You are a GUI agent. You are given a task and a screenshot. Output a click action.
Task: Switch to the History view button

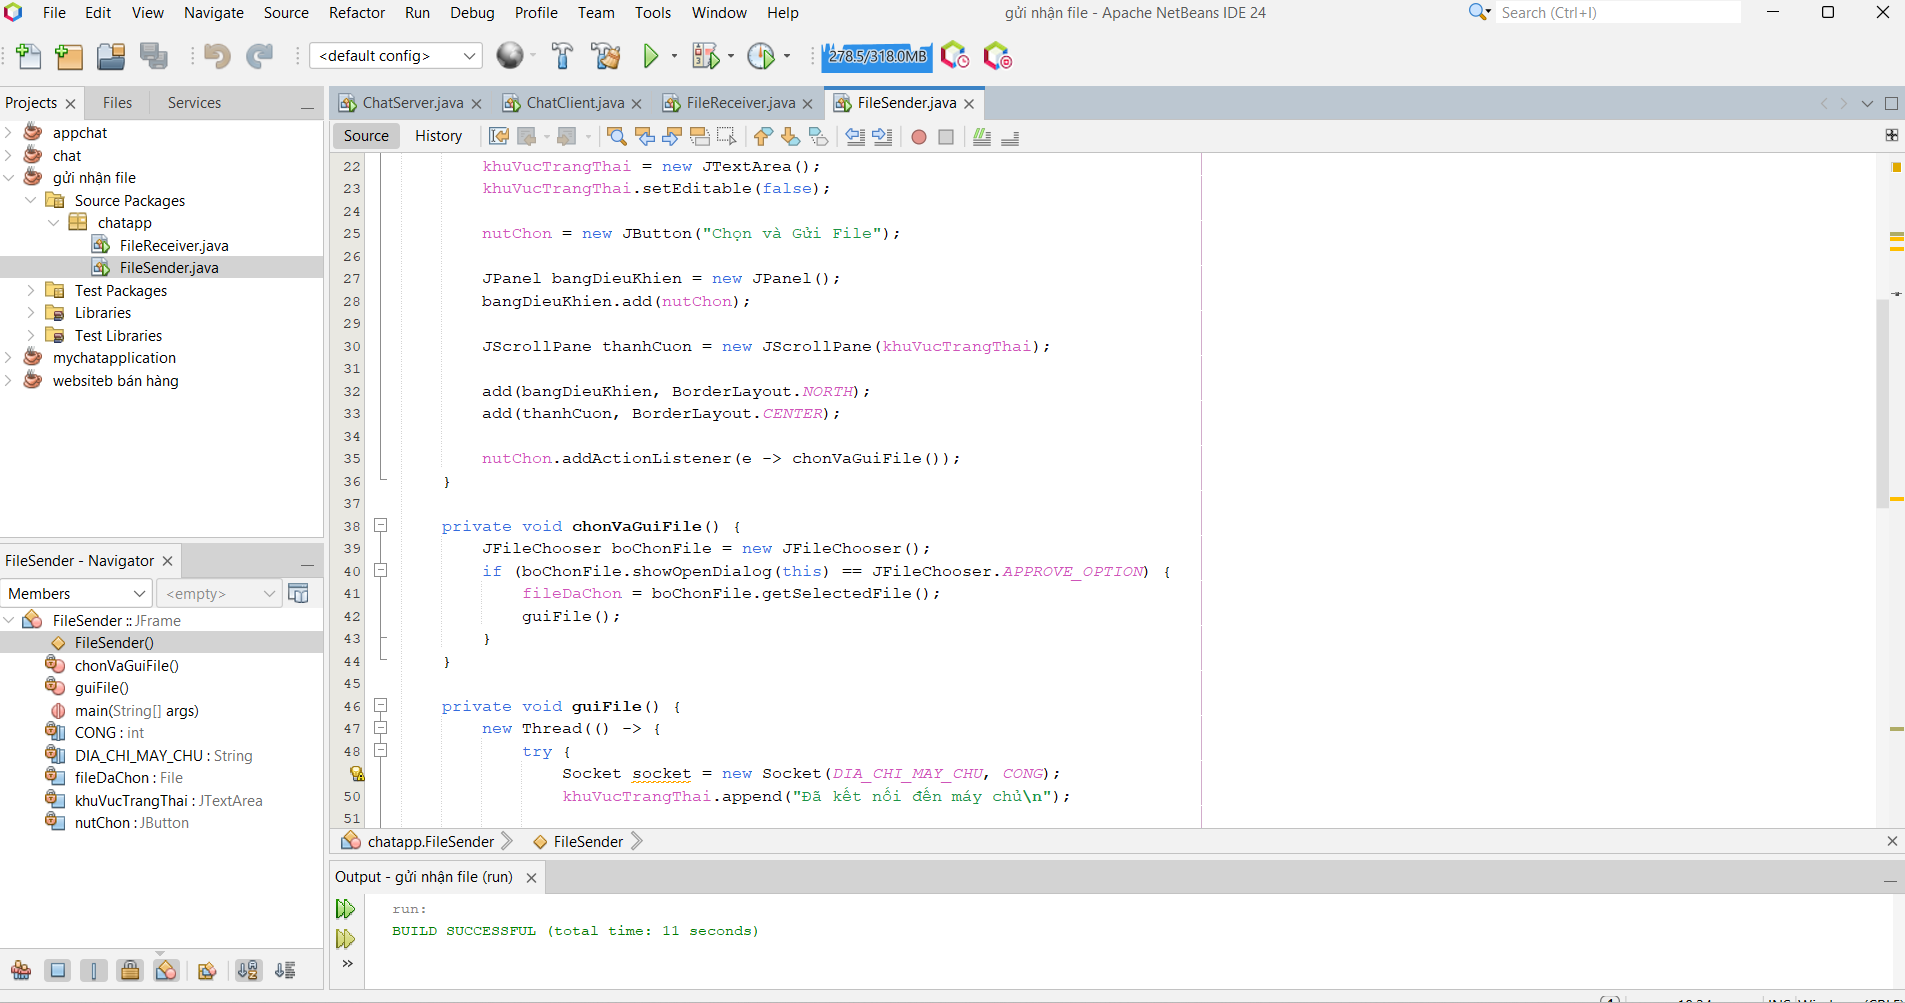pyautogui.click(x=438, y=136)
